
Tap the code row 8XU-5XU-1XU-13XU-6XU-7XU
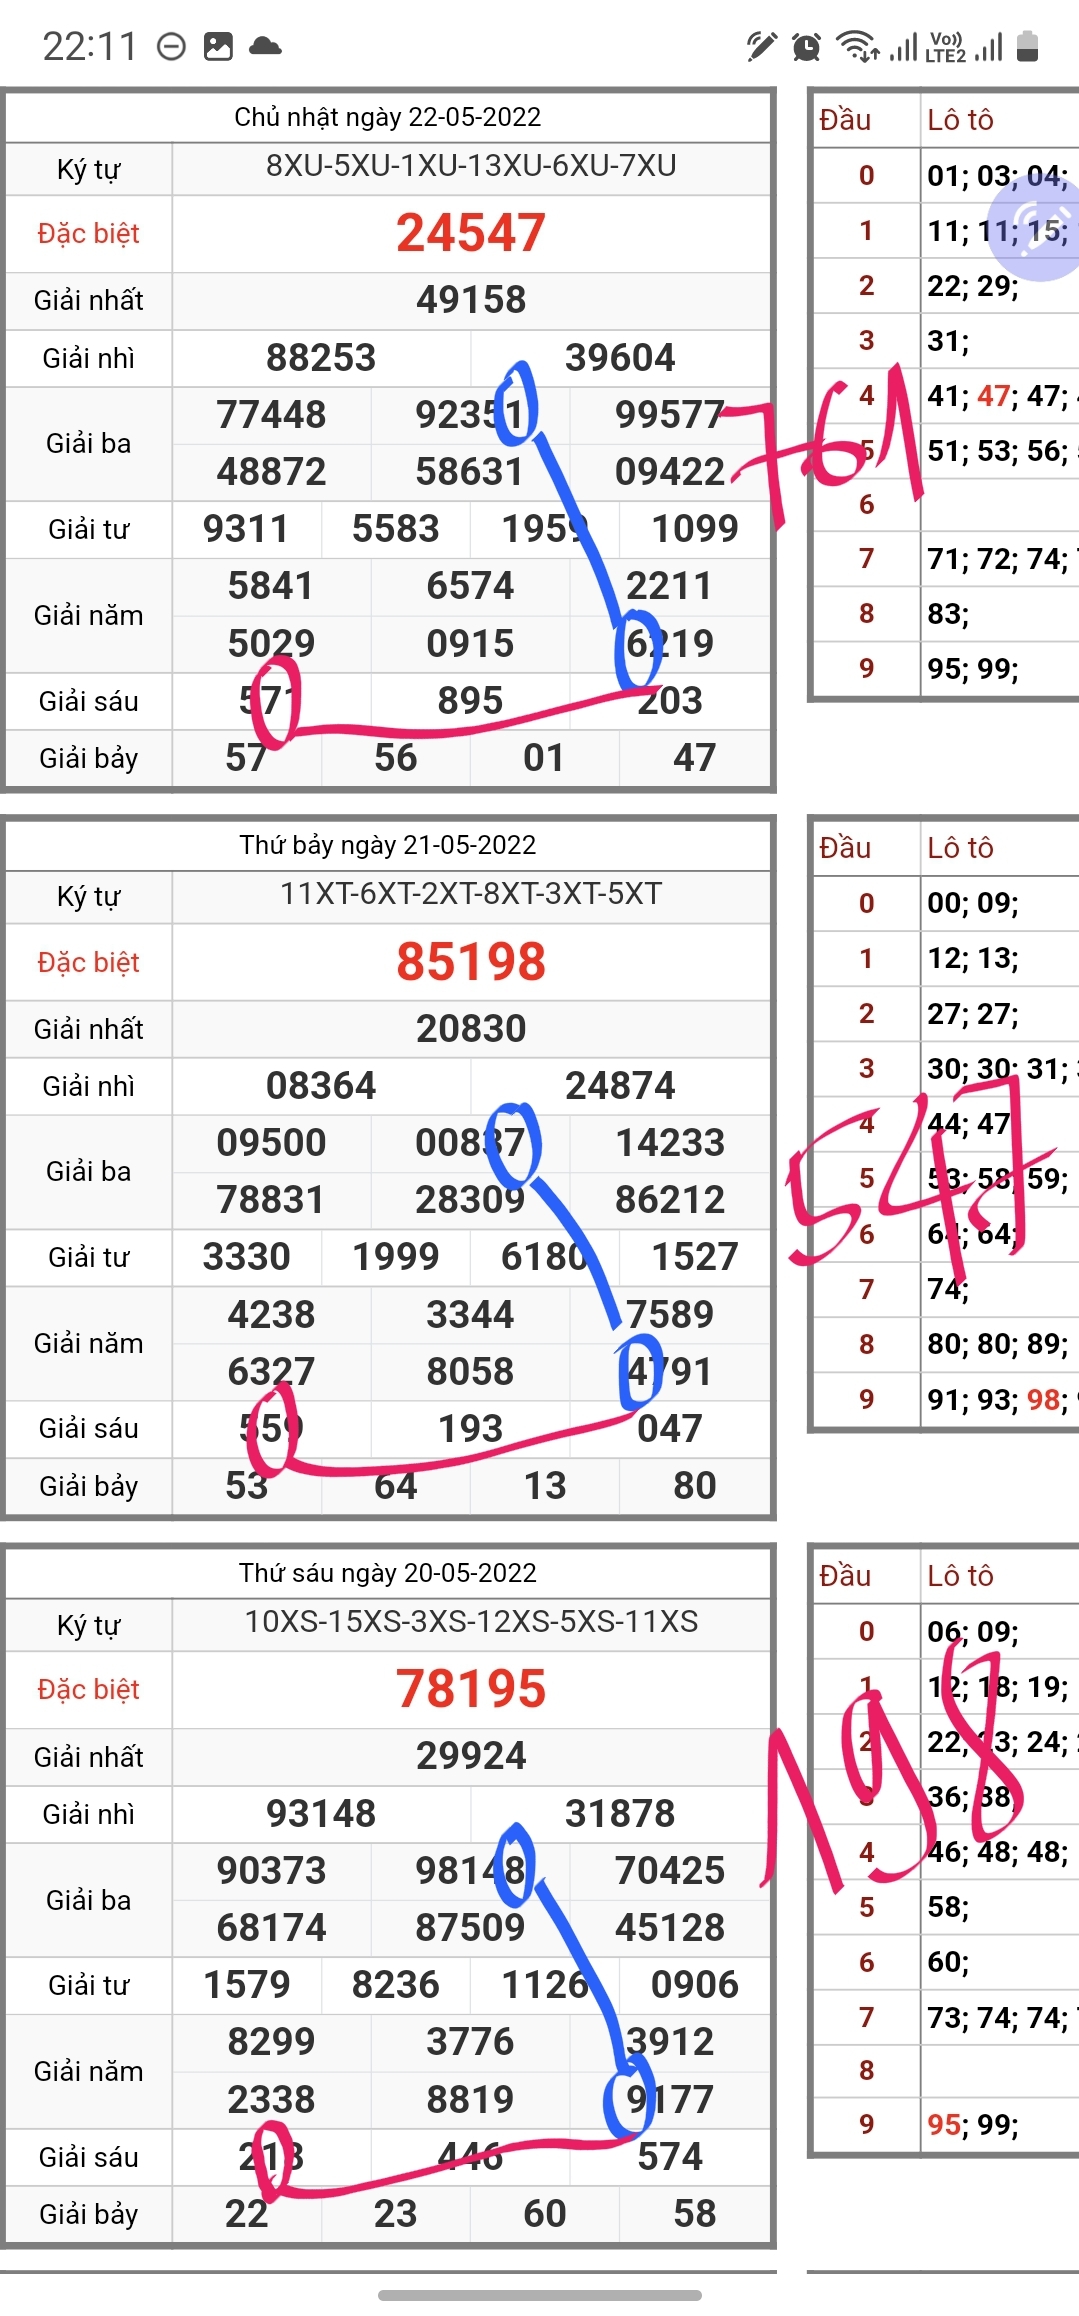coord(470,166)
